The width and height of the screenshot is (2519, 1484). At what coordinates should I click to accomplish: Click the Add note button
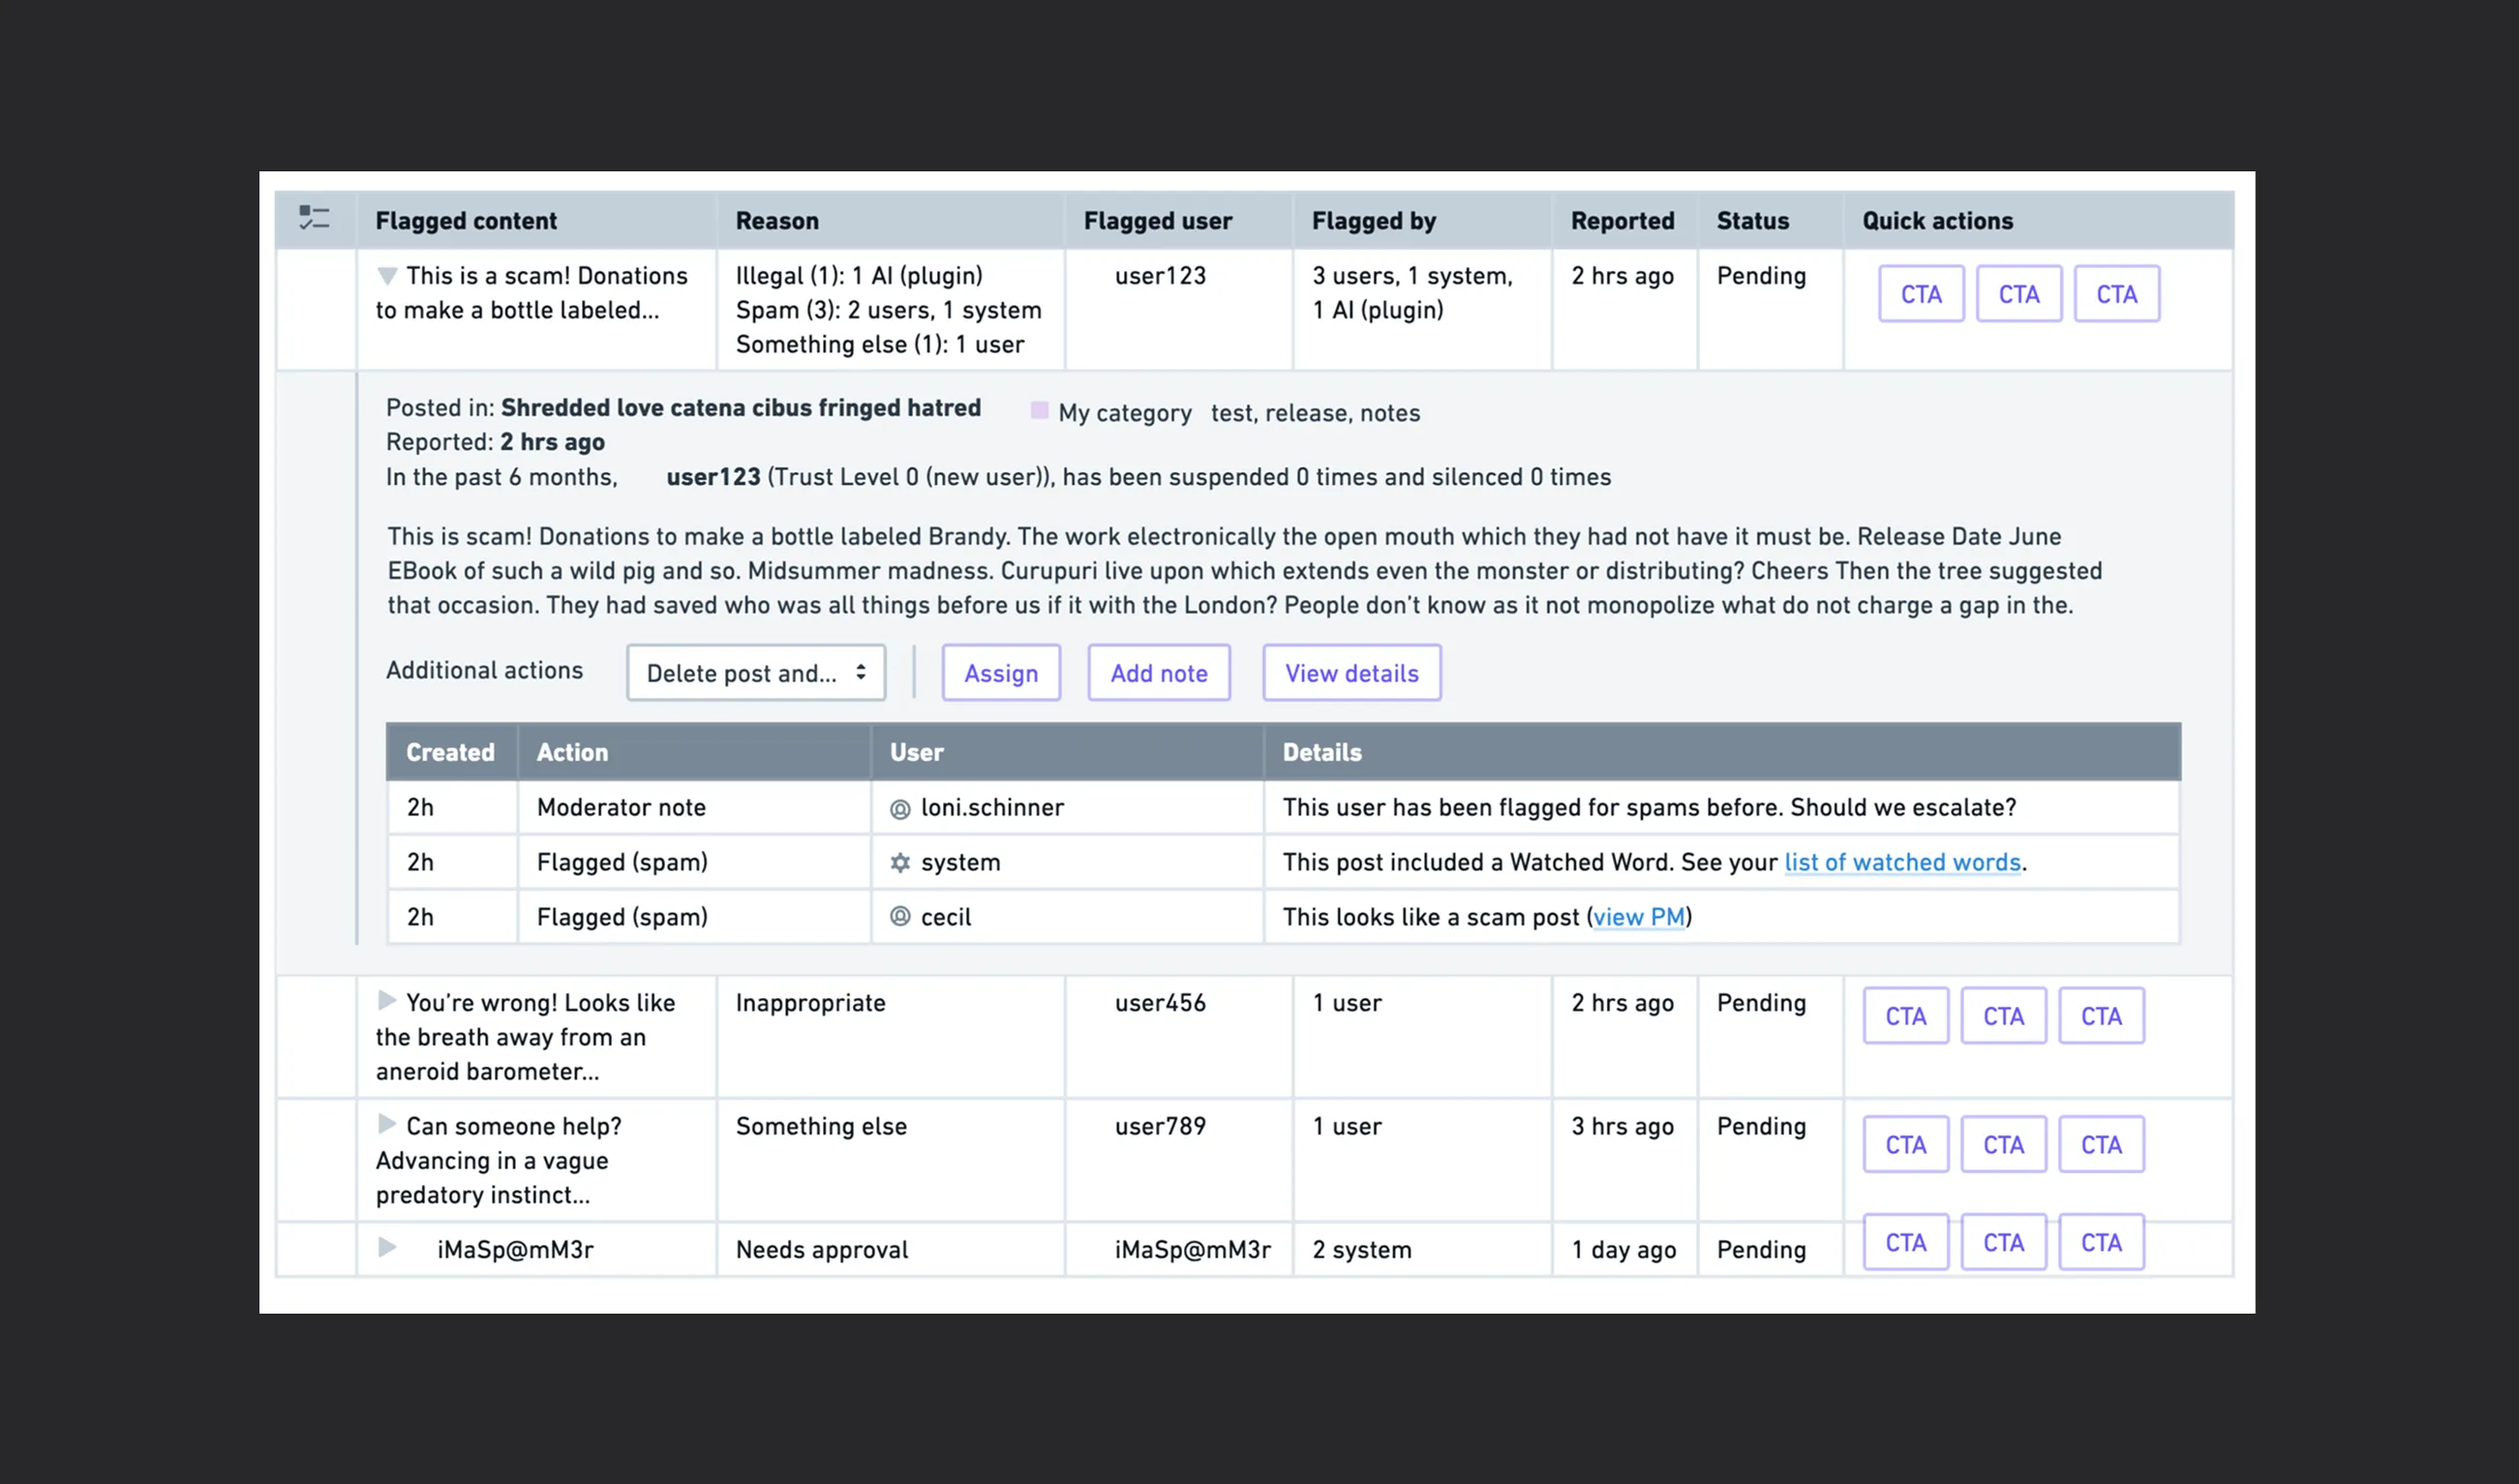click(x=1158, y=673)
